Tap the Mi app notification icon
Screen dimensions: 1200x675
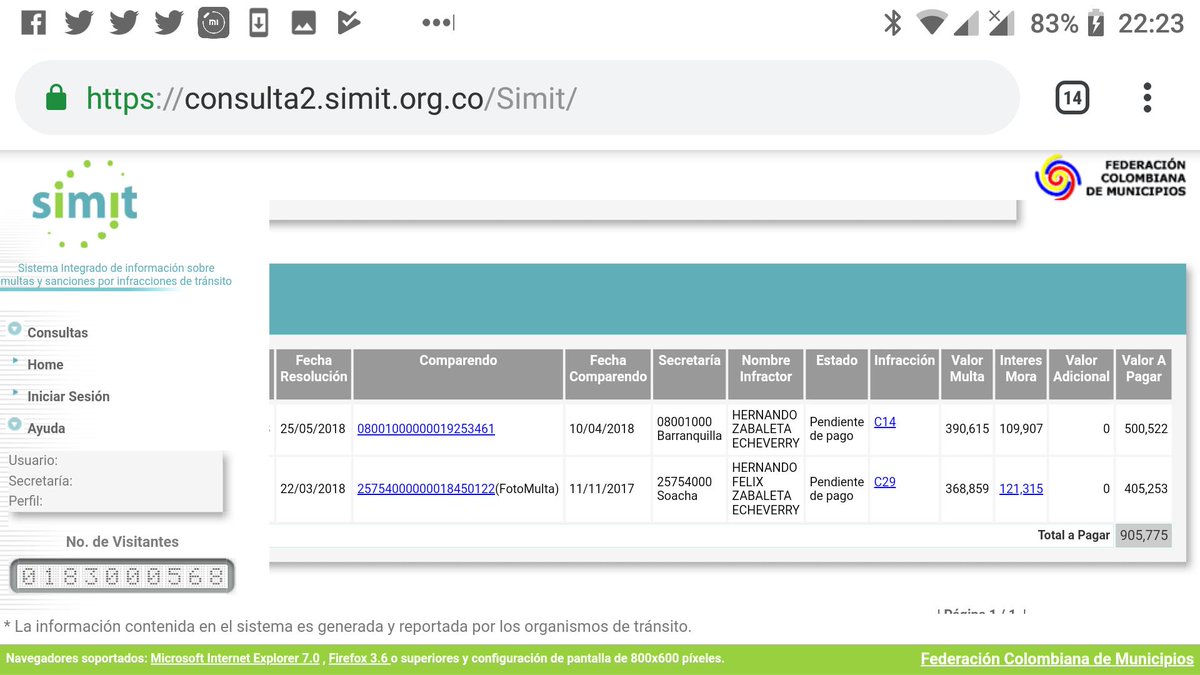(213, 22)
